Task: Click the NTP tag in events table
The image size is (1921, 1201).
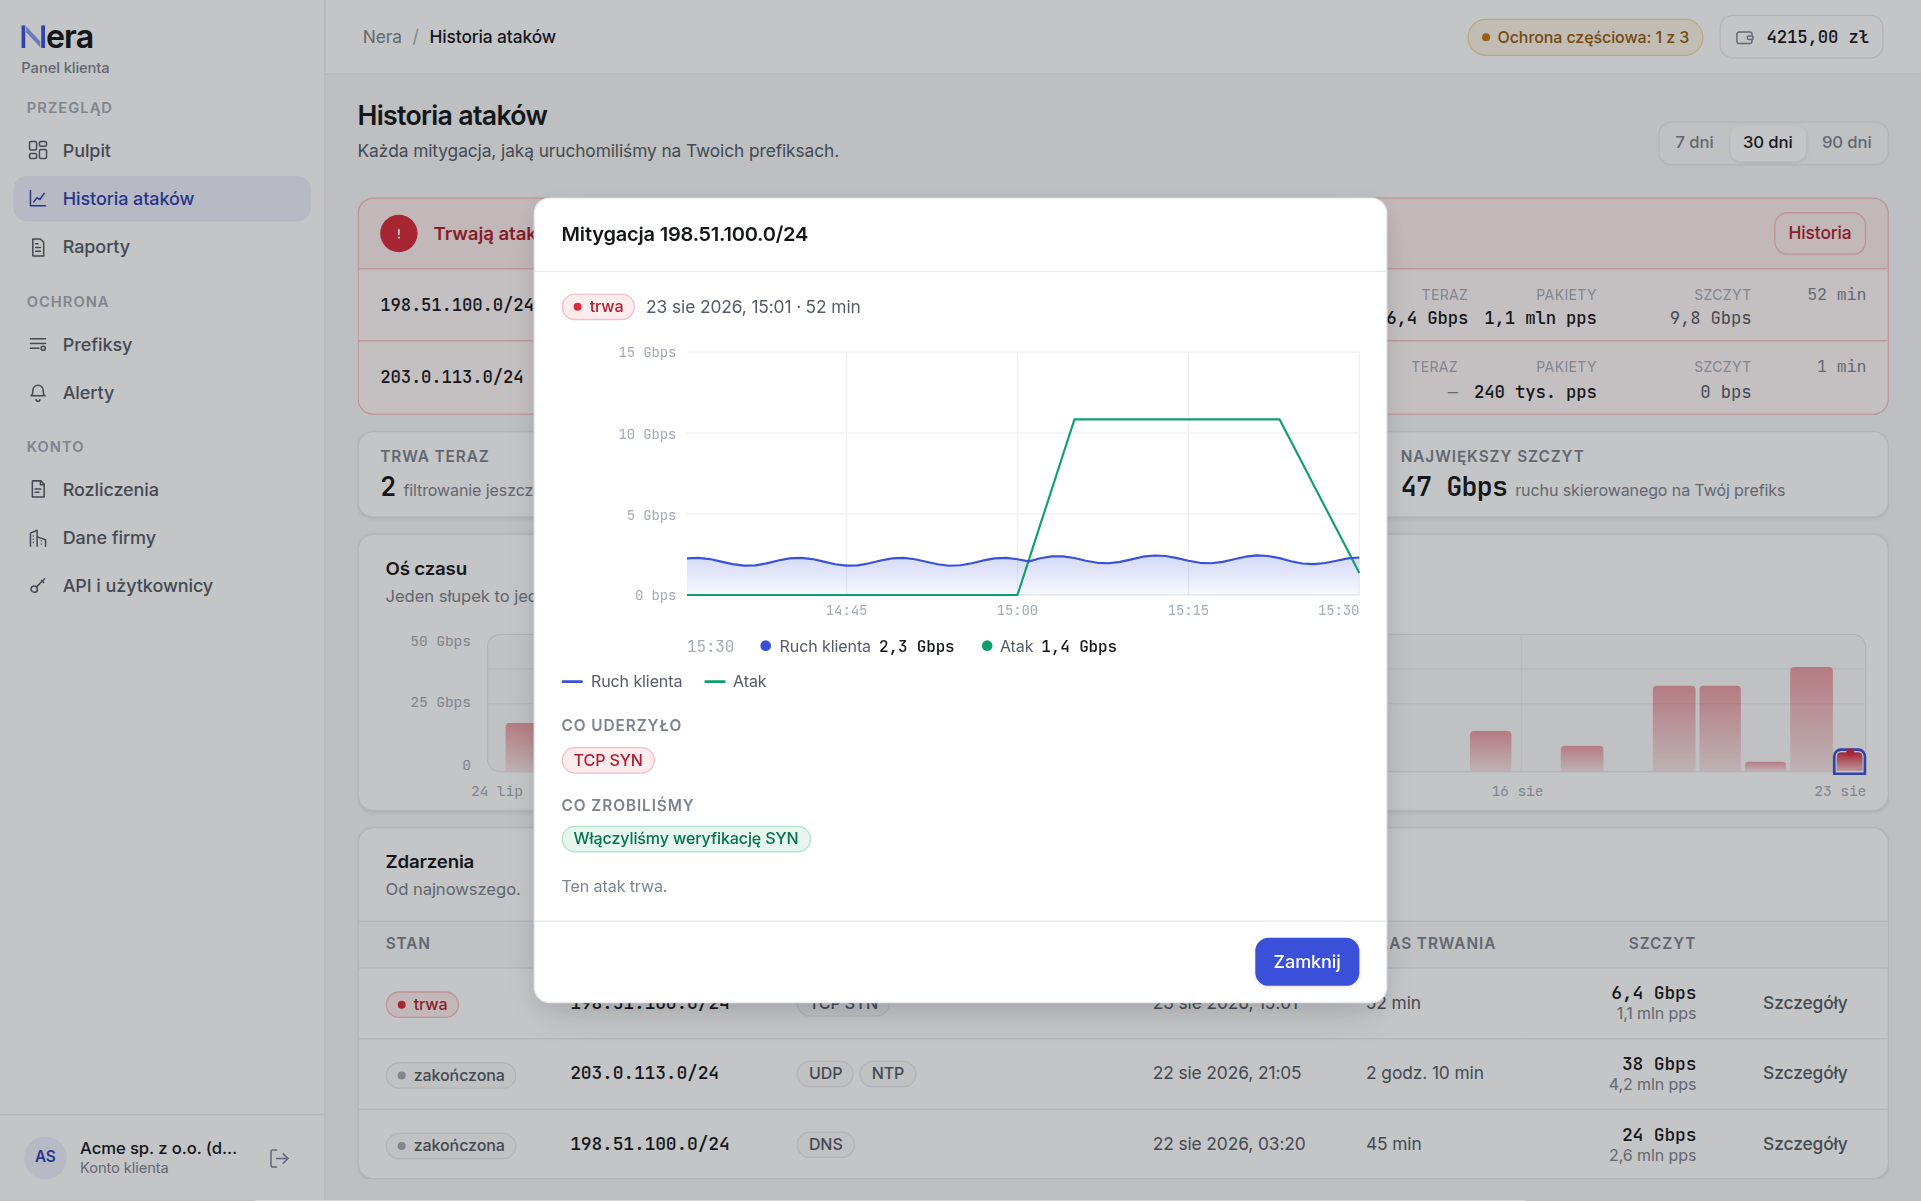Action: click(888, 1074)
